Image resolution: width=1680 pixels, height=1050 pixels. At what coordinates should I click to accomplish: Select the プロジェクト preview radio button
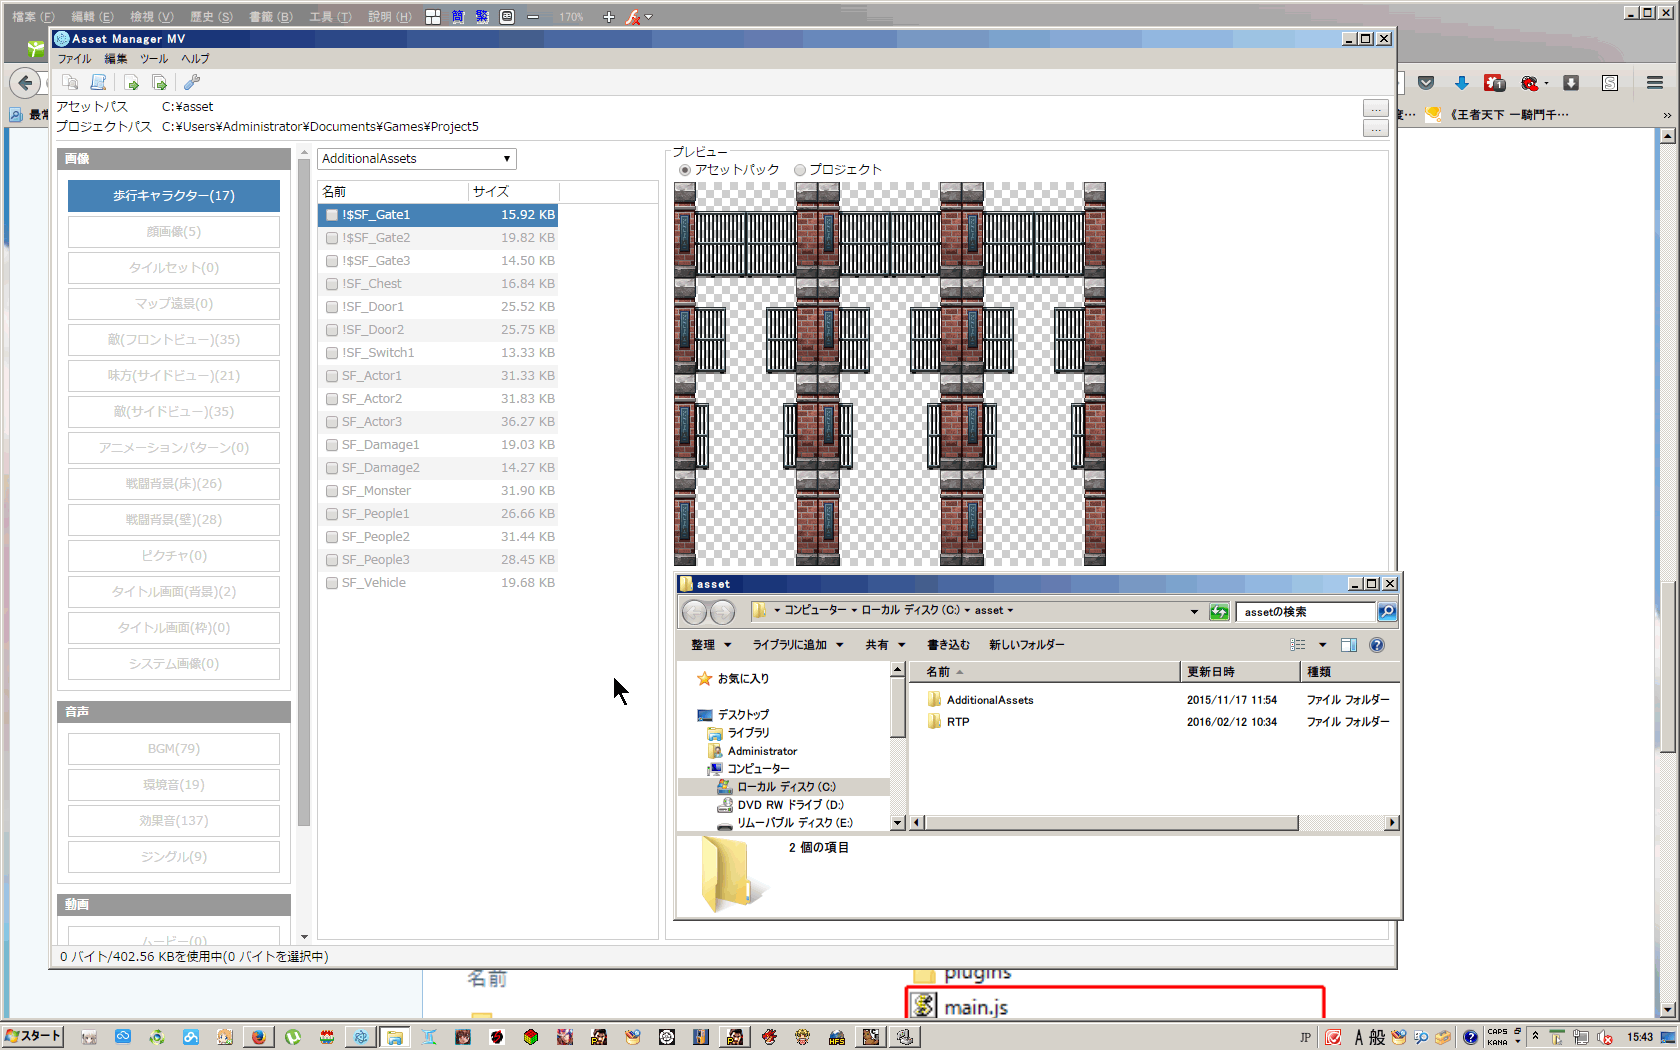[x=800, y=170]
